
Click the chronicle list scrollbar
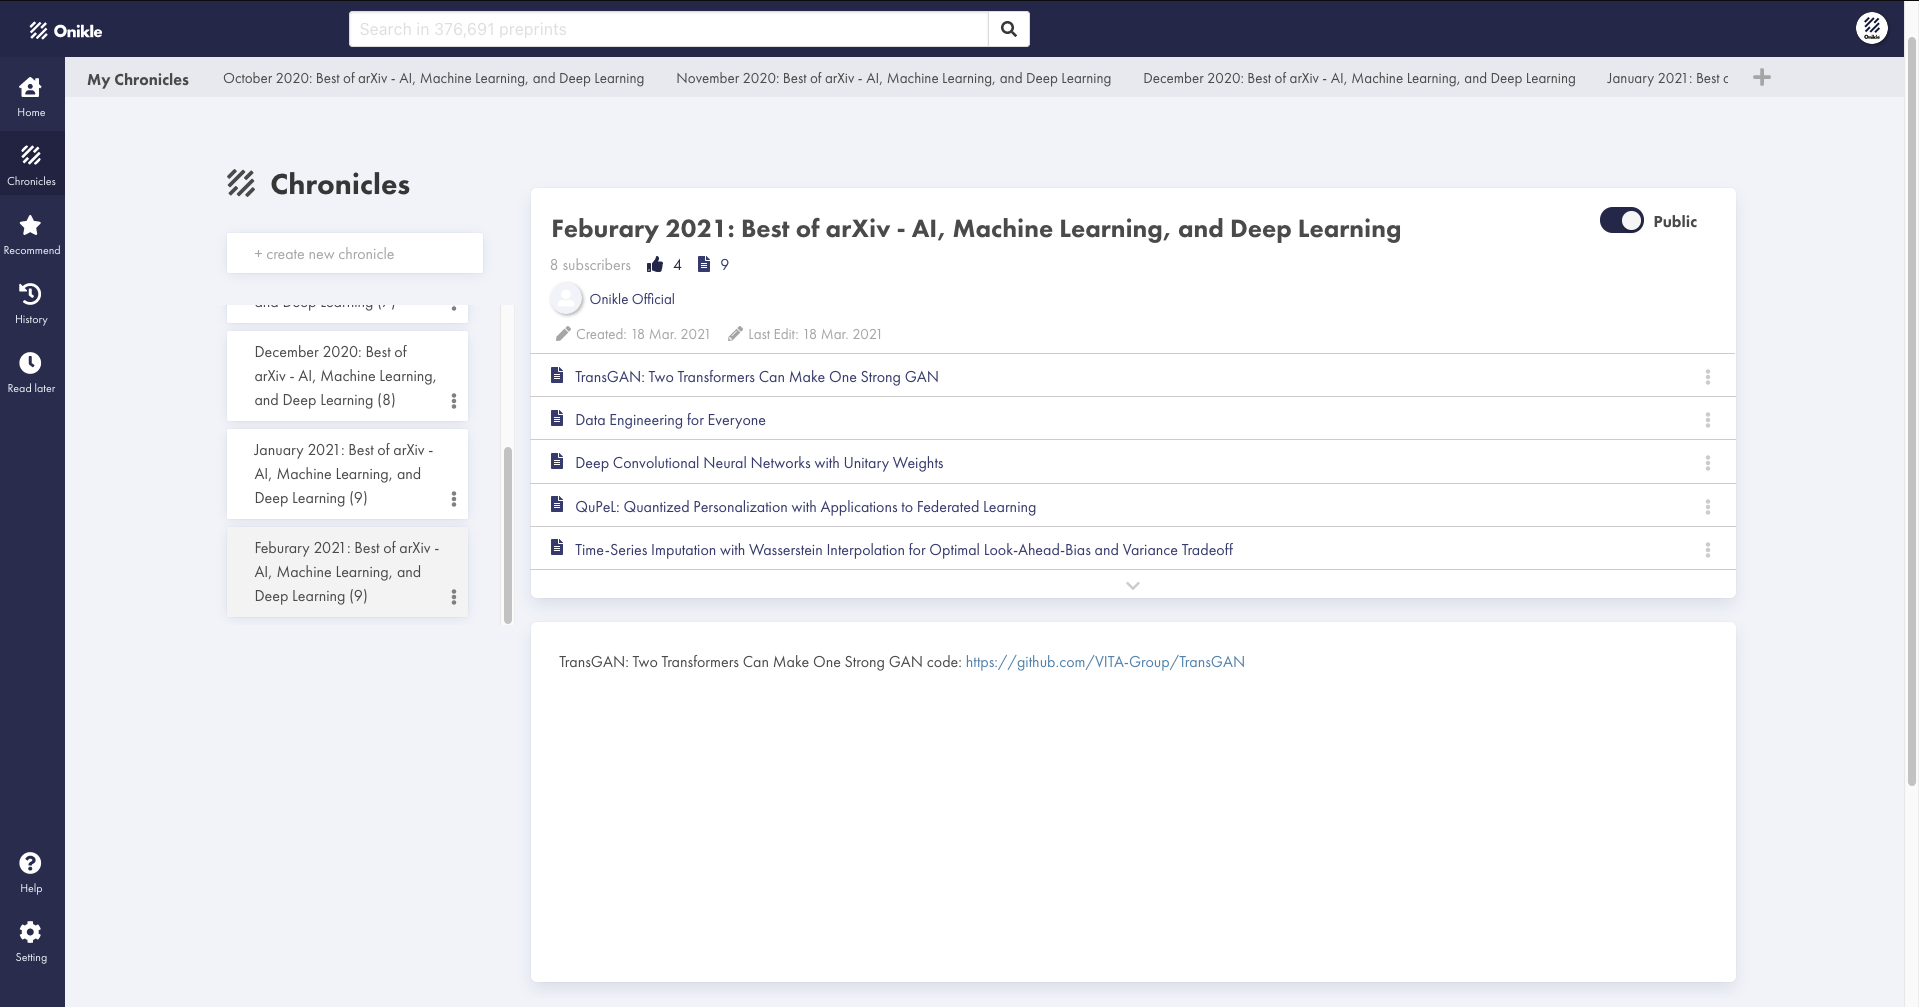(507, 535)
